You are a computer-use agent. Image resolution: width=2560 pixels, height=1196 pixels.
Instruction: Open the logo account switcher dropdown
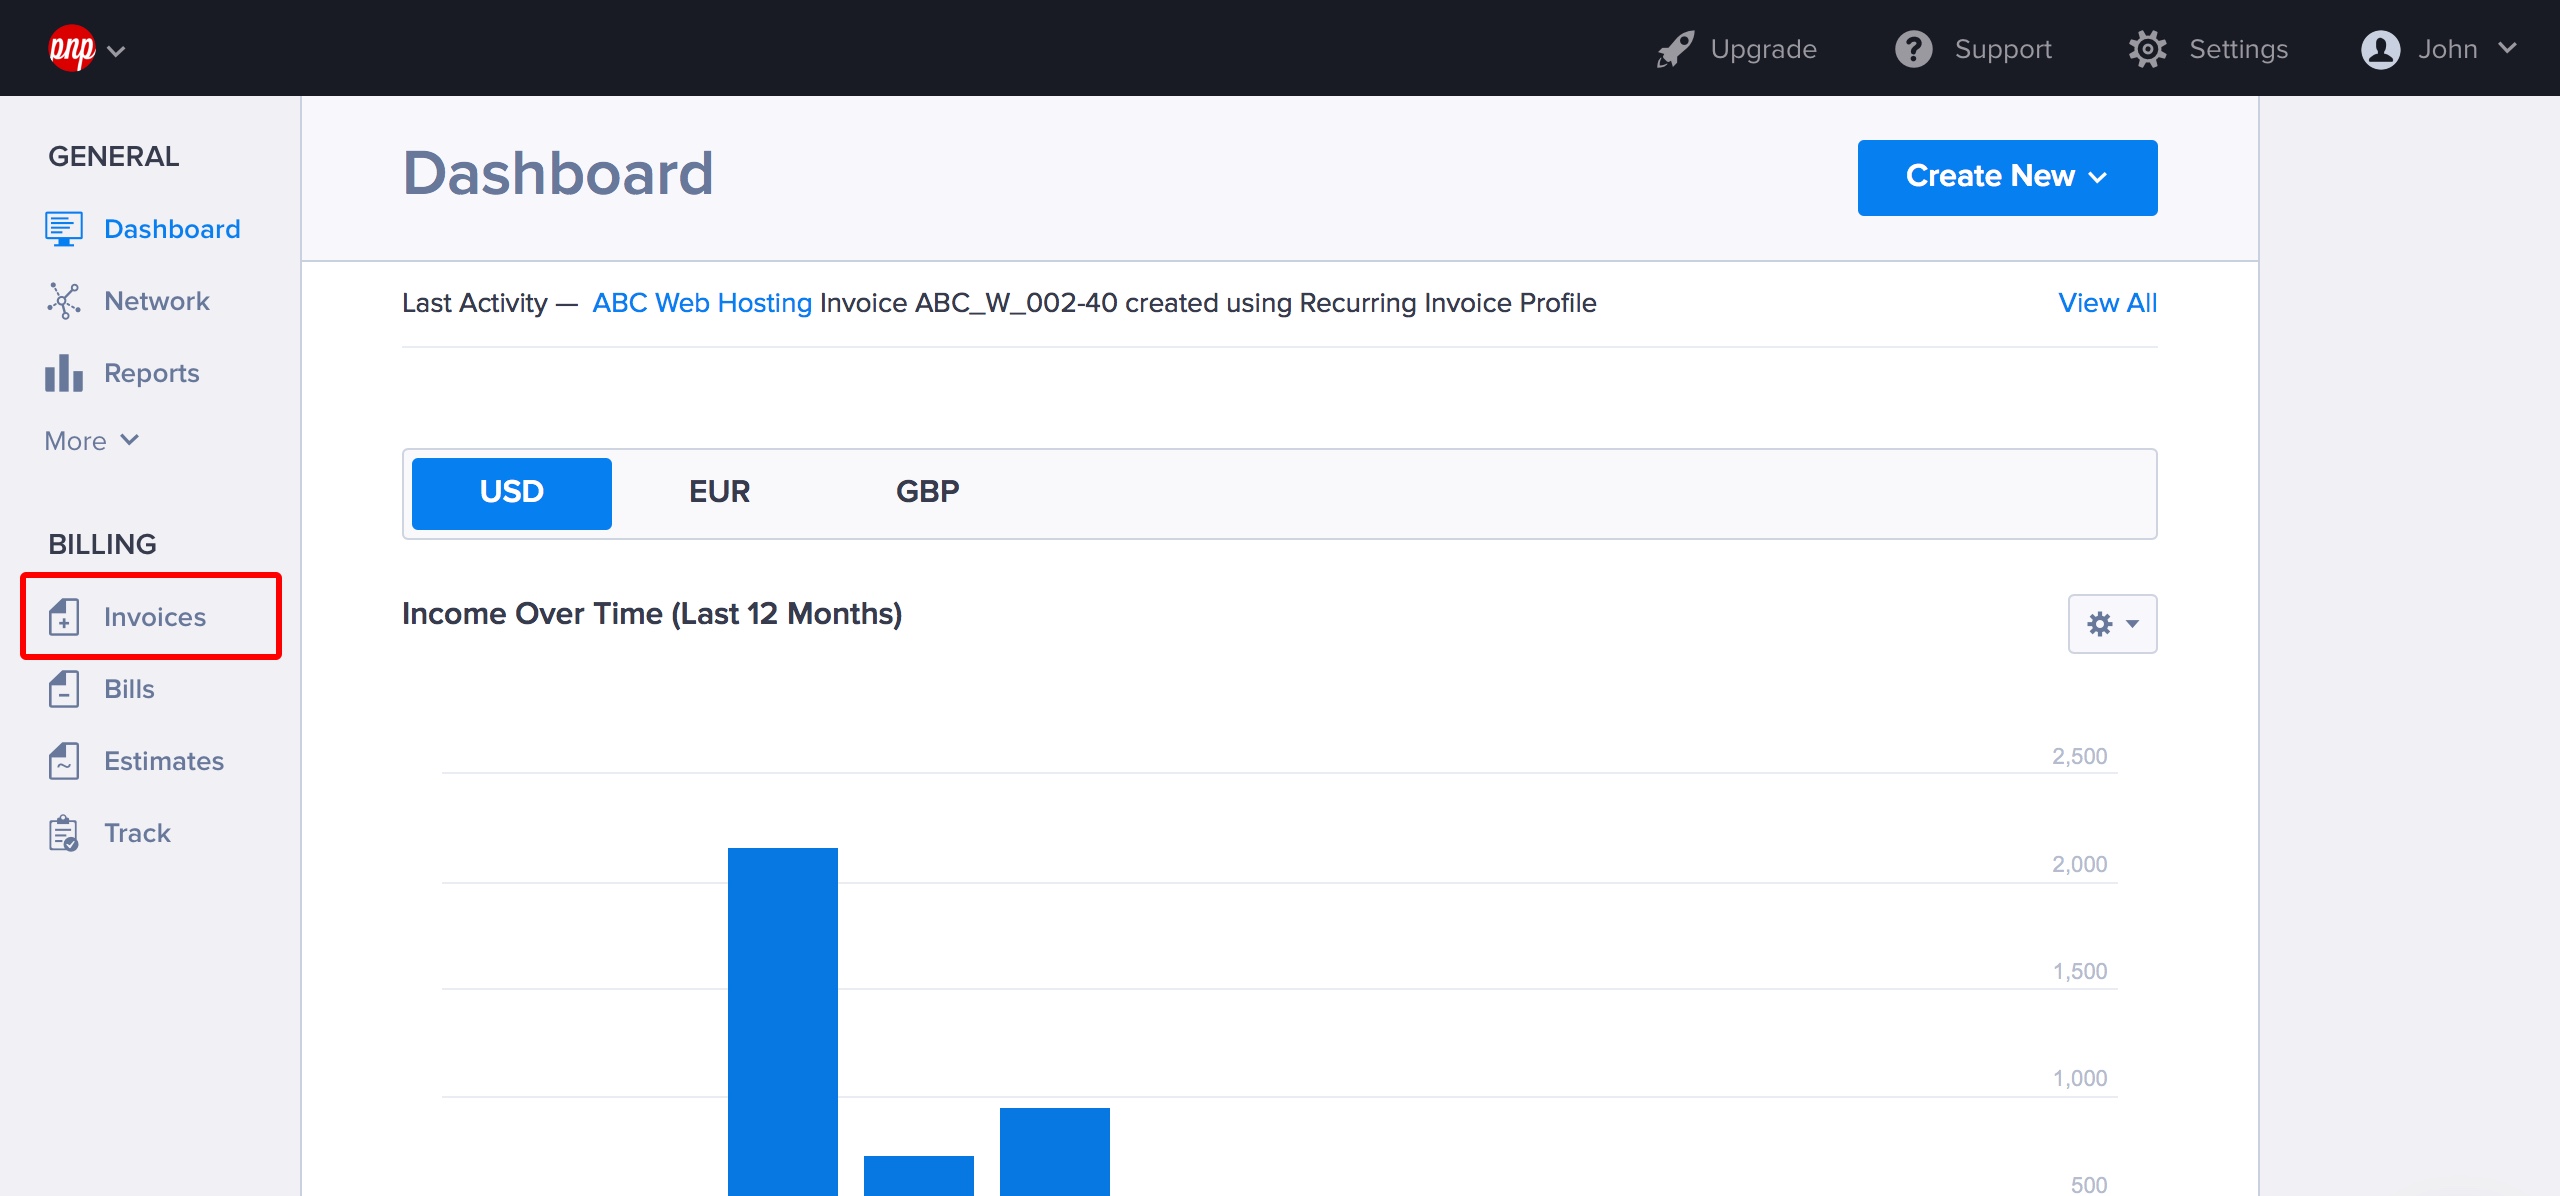coord(87,48)
